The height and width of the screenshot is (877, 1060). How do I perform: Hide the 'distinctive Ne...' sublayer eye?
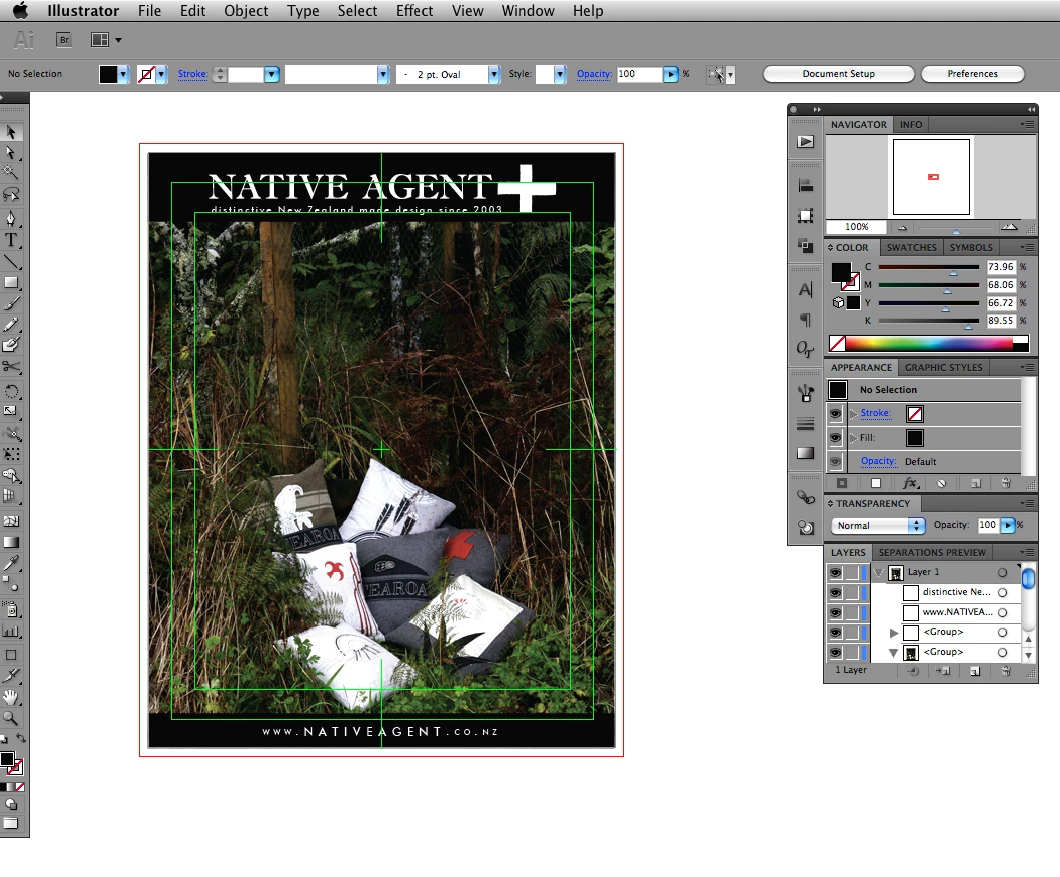coord(836,592)
